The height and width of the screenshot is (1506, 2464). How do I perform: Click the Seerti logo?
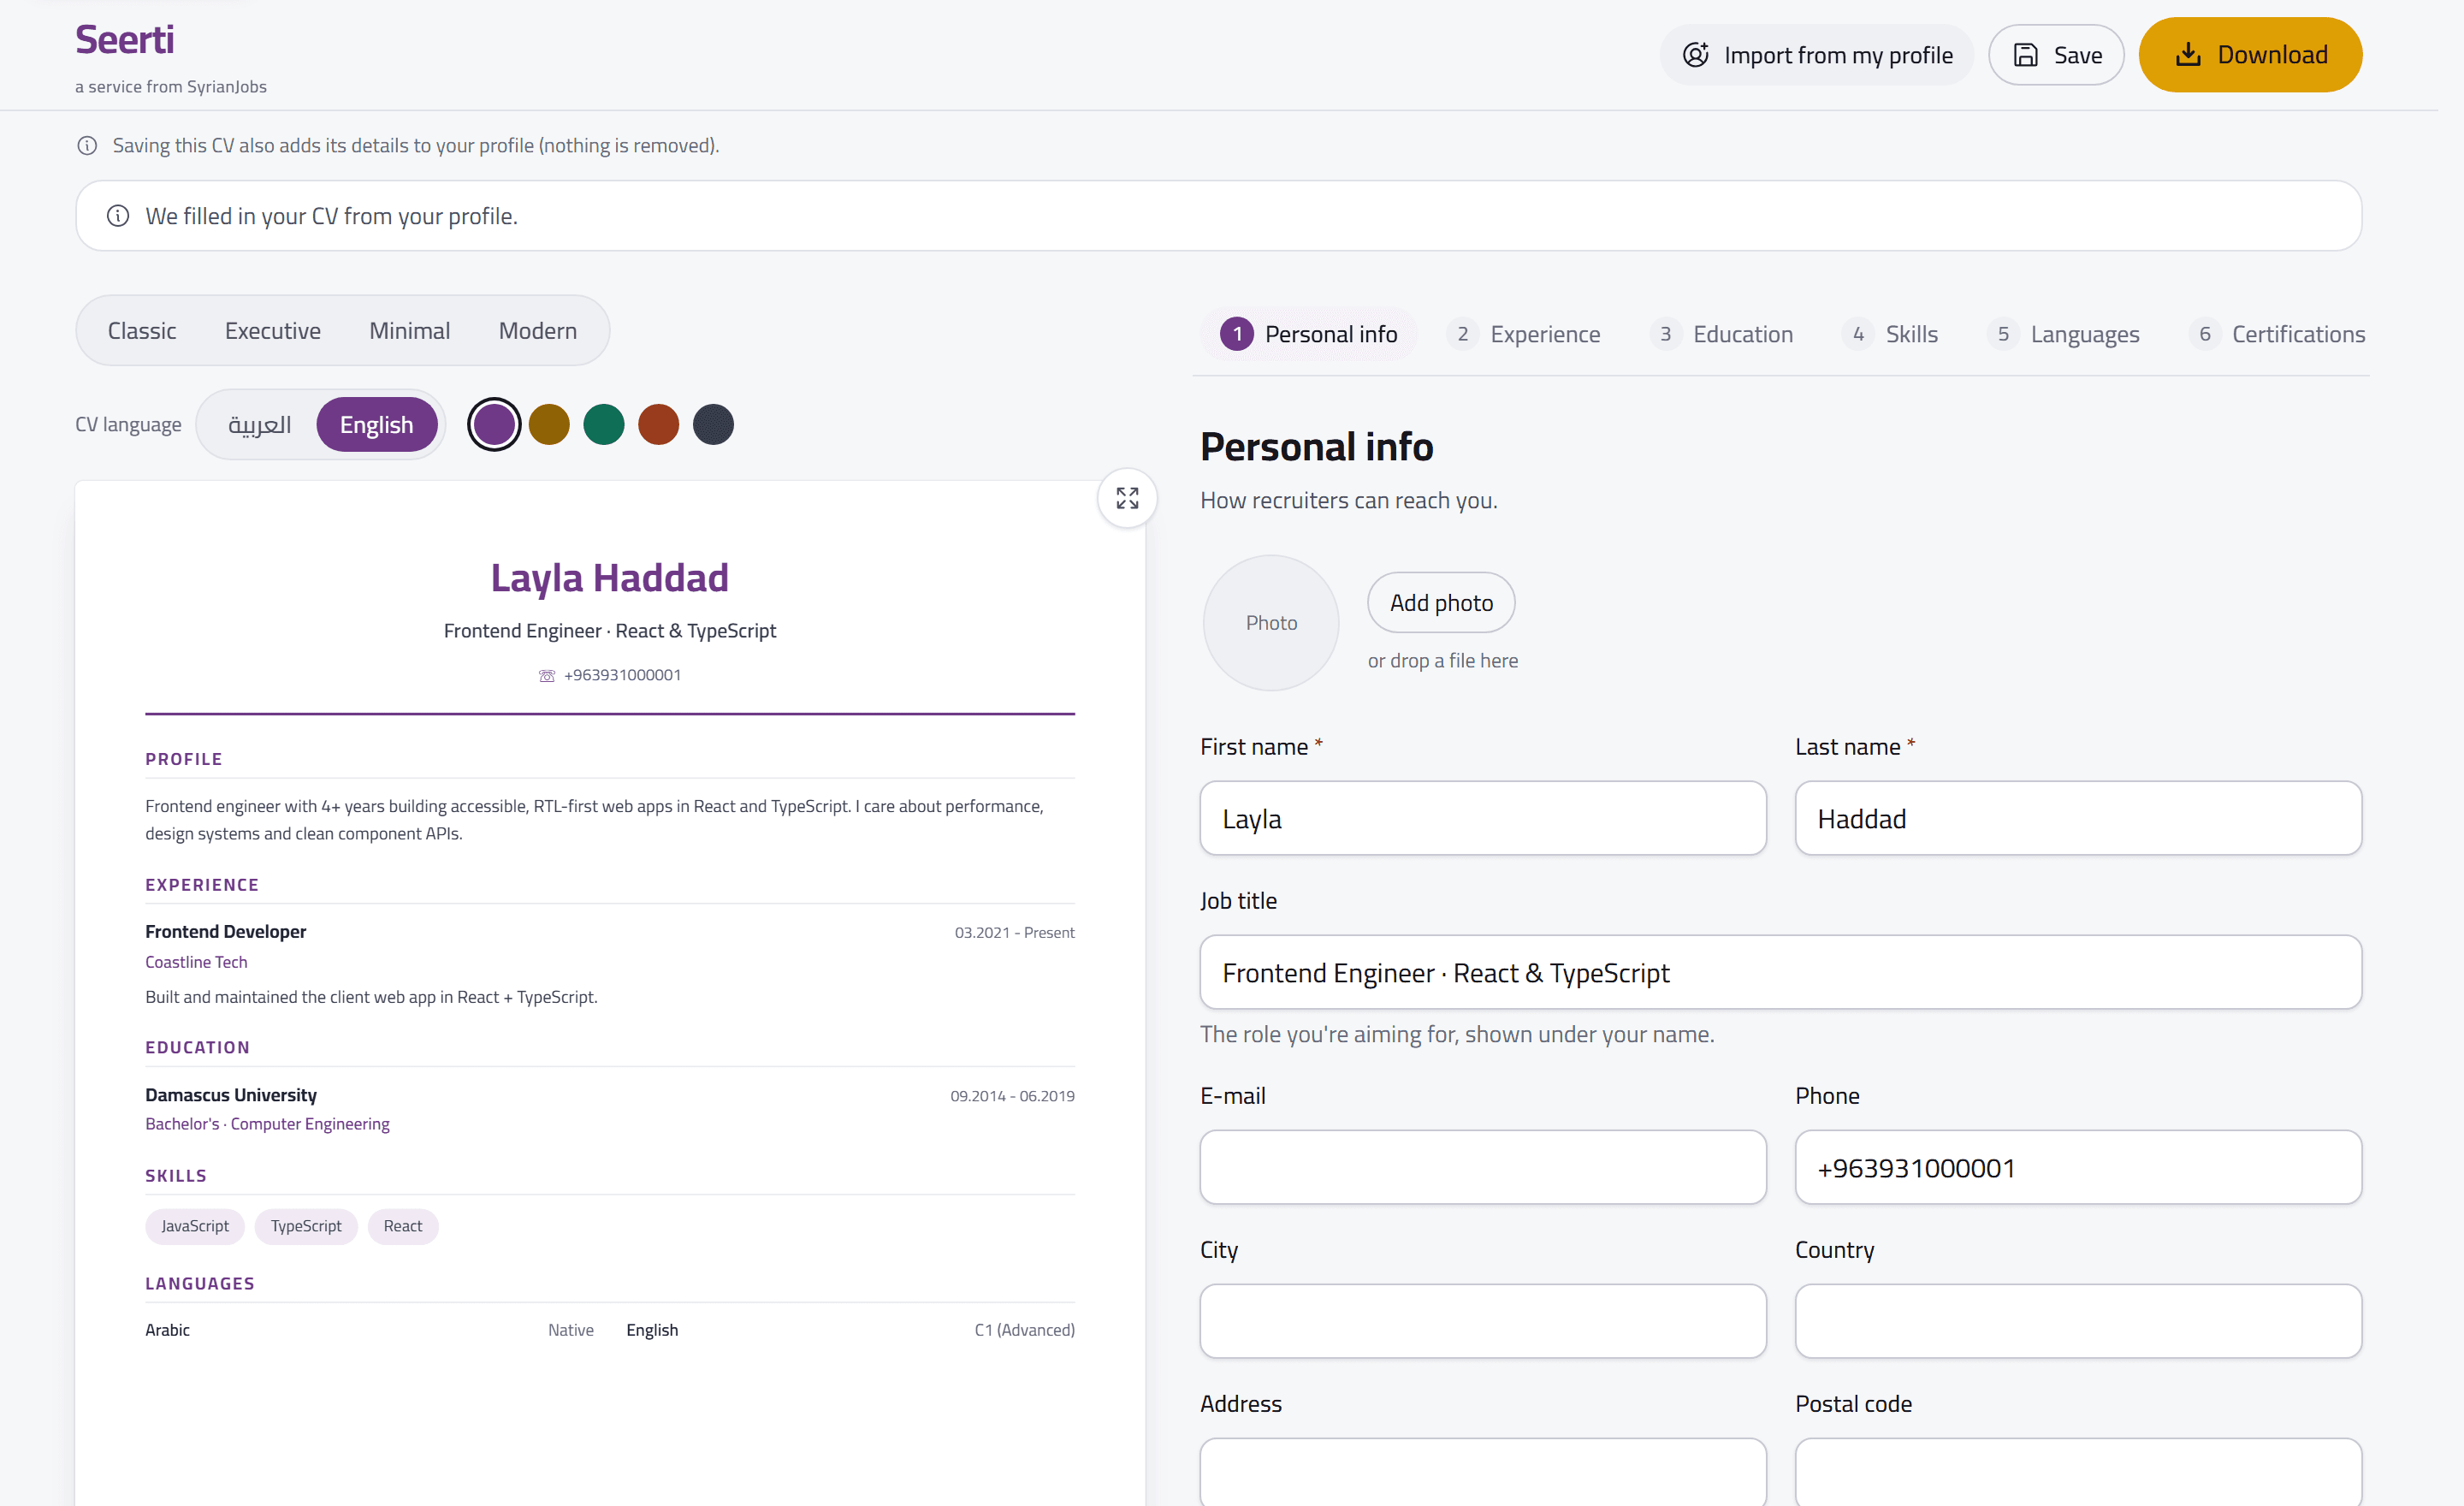click(x=125, y=40)
